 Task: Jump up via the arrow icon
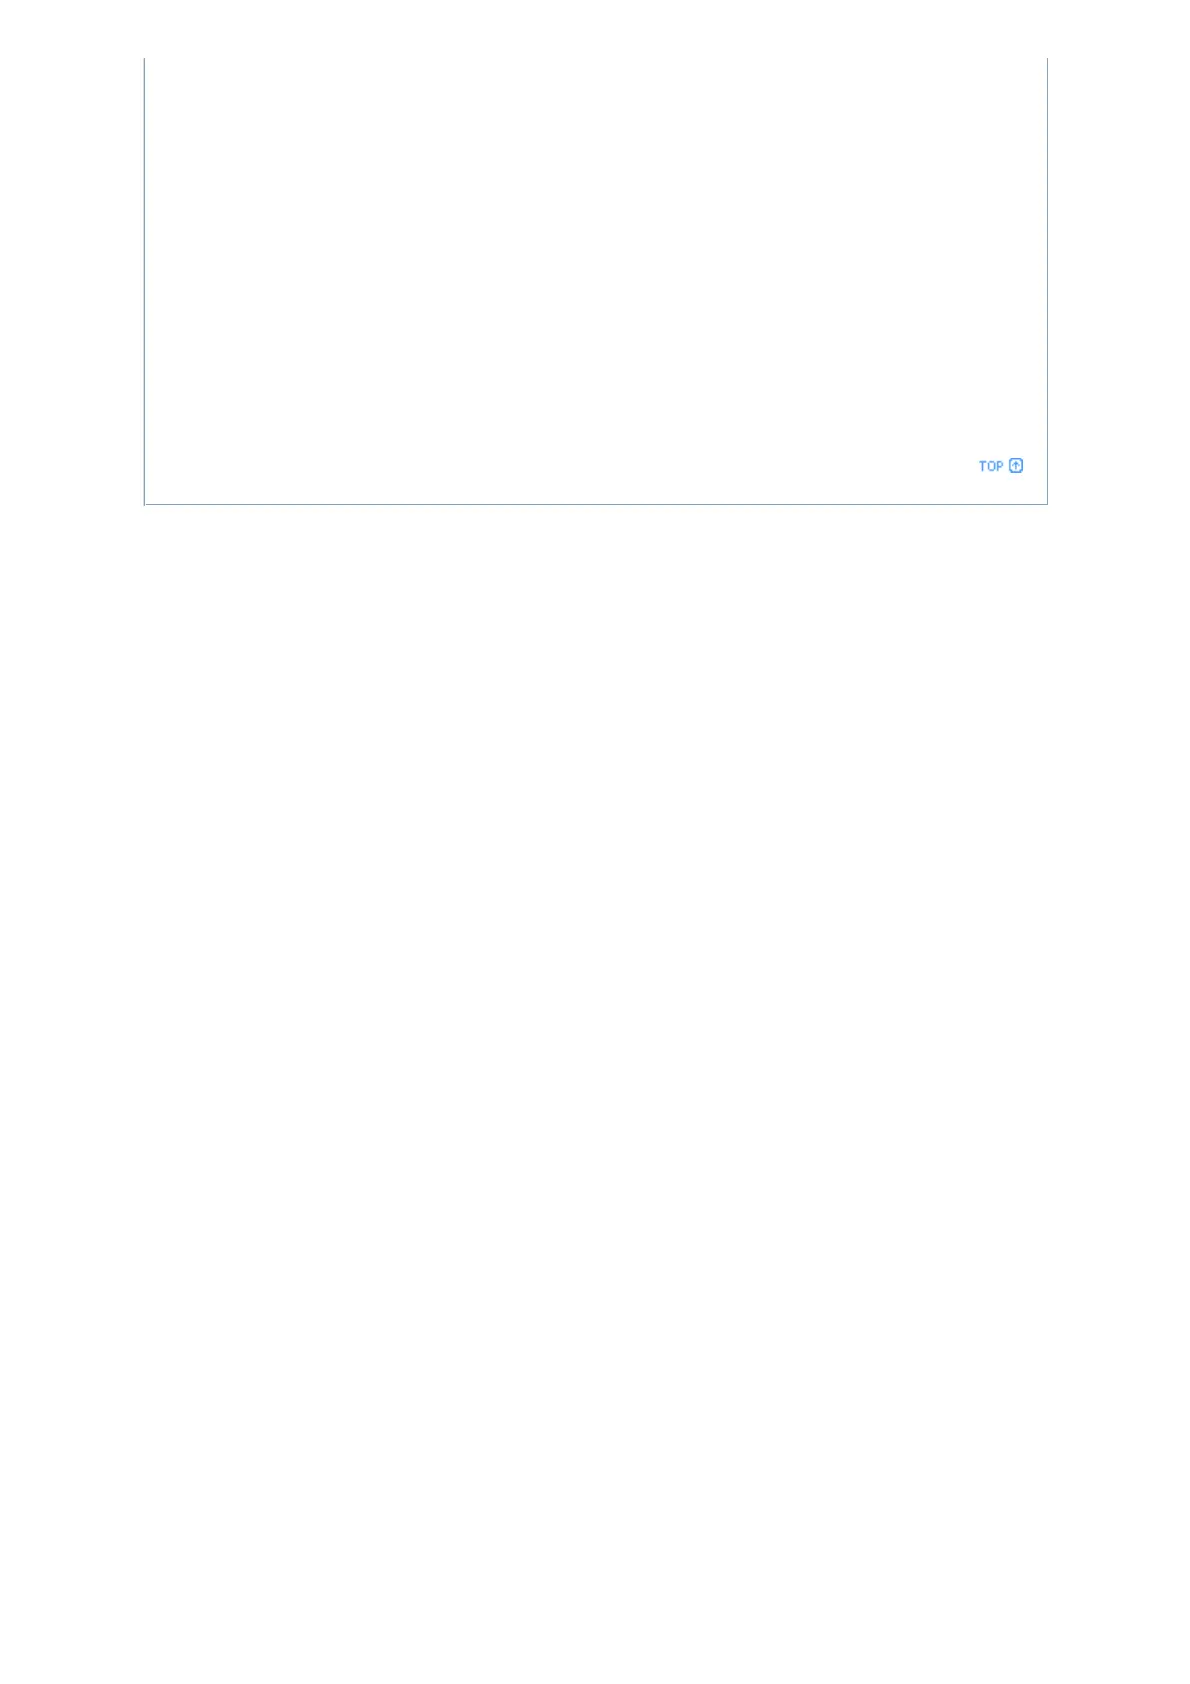(x=1016, y=466)
